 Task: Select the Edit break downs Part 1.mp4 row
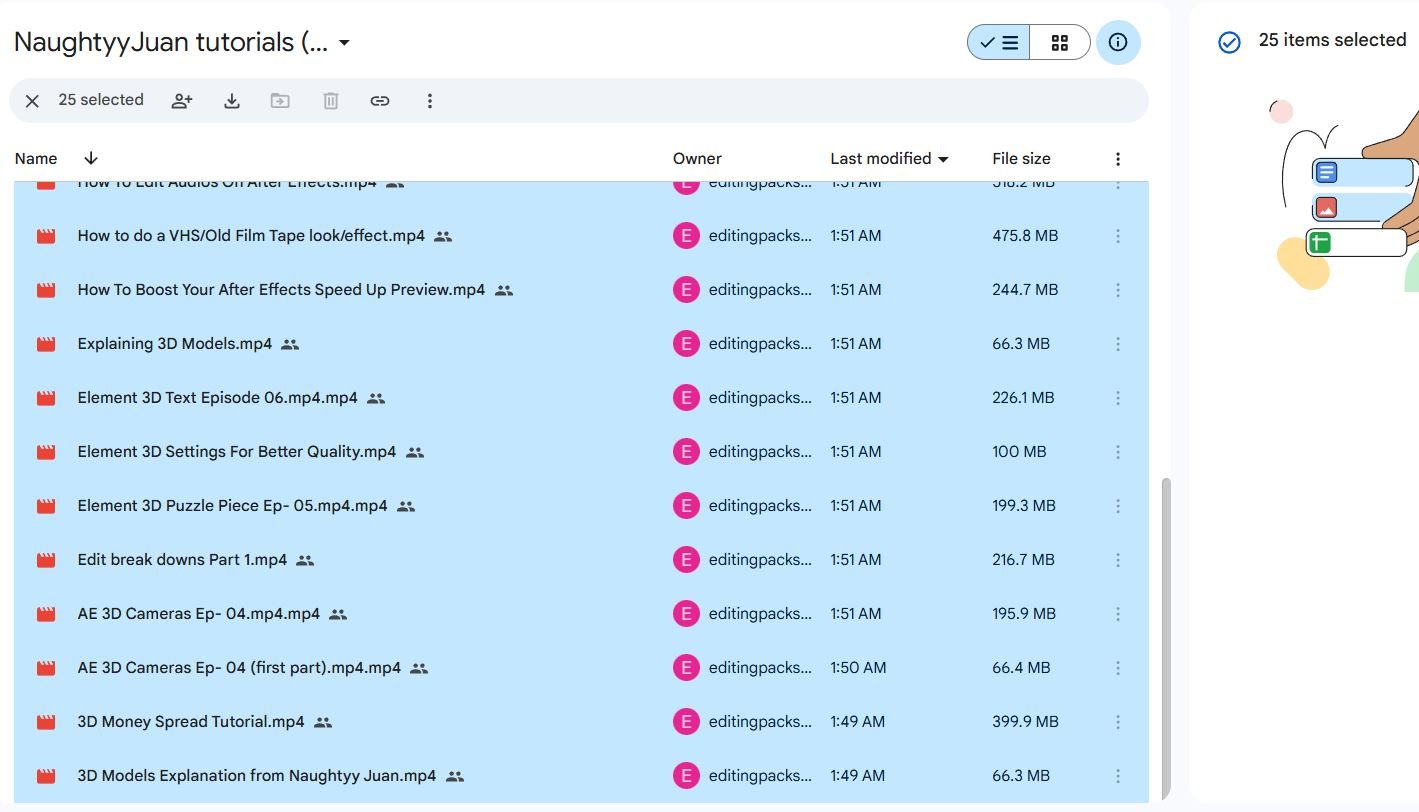[x=581, y=560]
